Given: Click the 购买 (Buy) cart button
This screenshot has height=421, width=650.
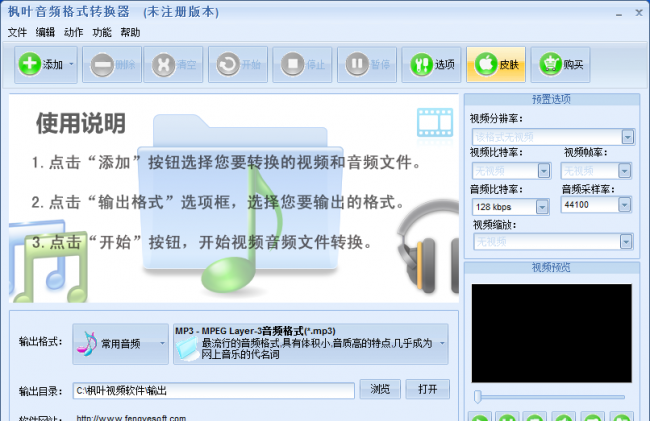Looking at the screenshot, I should pos(560,65).
